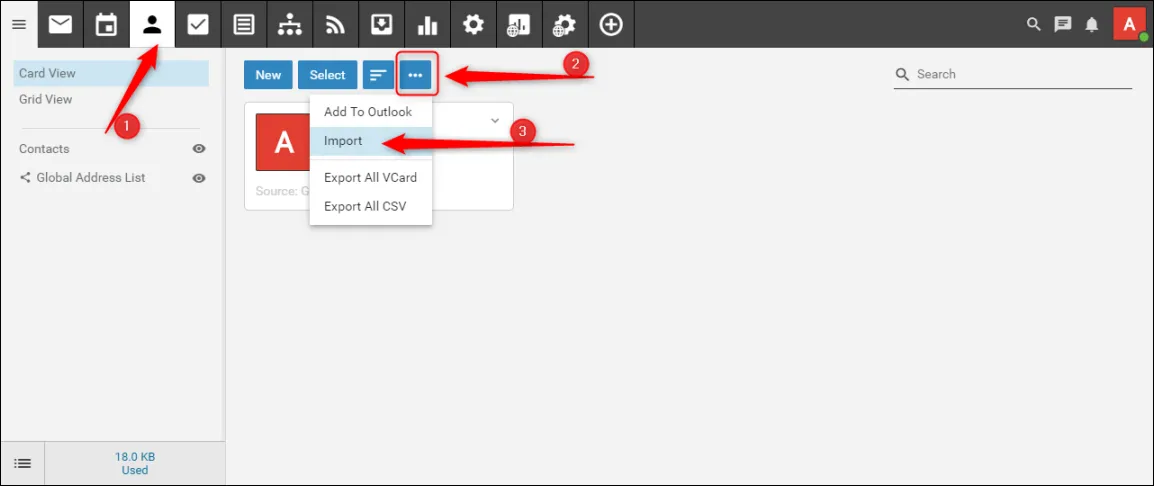Image resolution: width=1154 pixels, height=486 pixels.
Task: Open the domain reports globe-chart icon
Action: pos(518,24)
